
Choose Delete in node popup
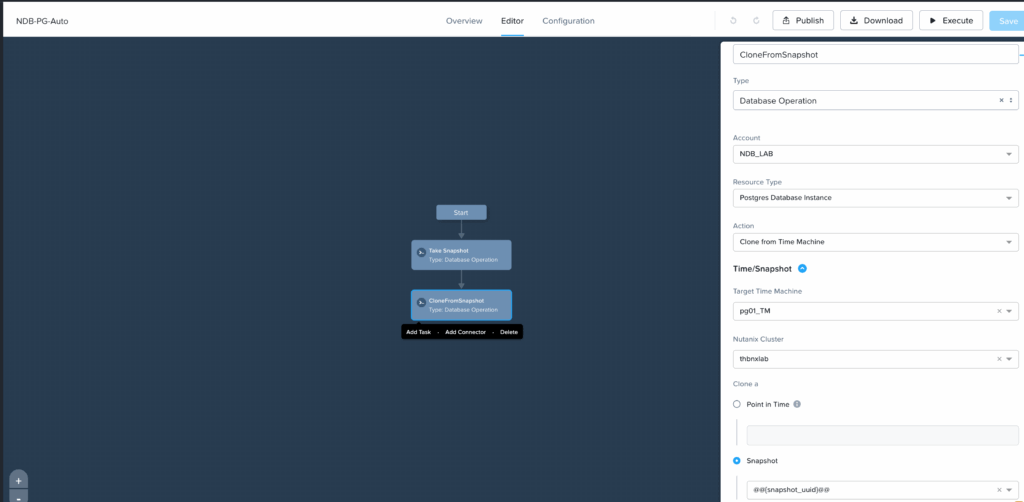click(509, 332)
